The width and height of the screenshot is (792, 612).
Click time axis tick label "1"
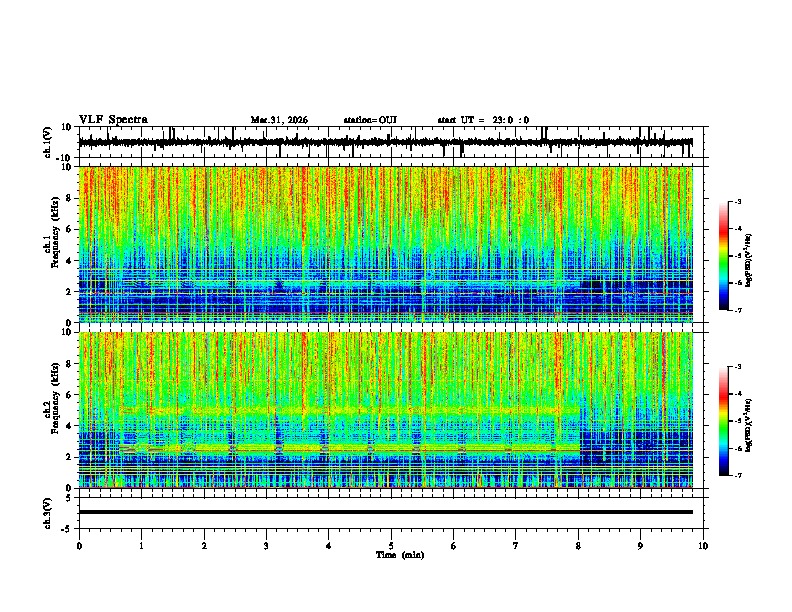[141, 546]
